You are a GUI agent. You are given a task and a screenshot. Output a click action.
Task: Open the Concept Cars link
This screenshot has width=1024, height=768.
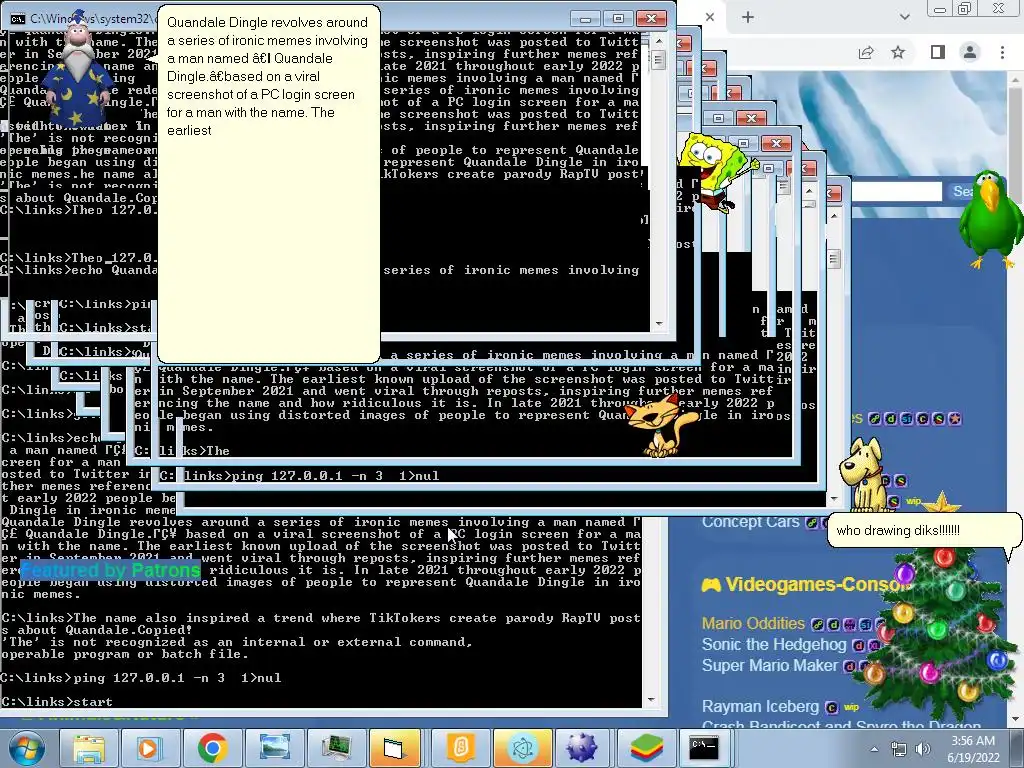click(750, 522)
